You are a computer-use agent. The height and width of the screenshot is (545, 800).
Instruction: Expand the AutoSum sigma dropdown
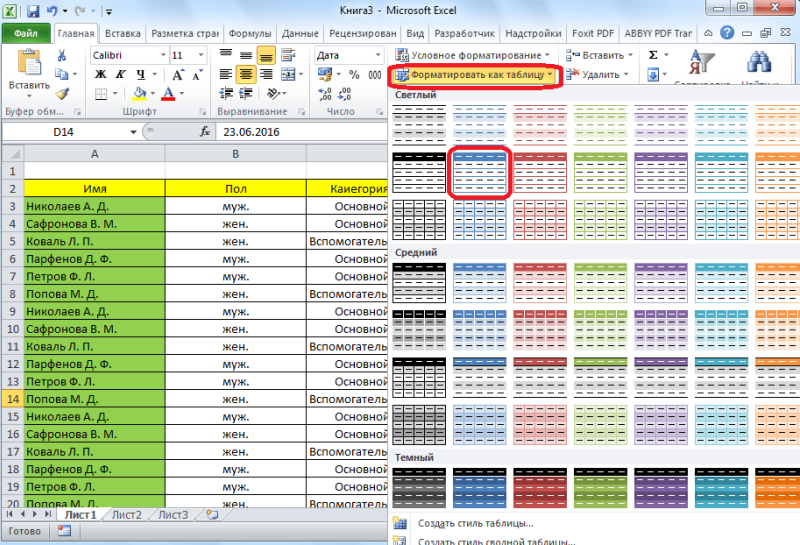666,55
